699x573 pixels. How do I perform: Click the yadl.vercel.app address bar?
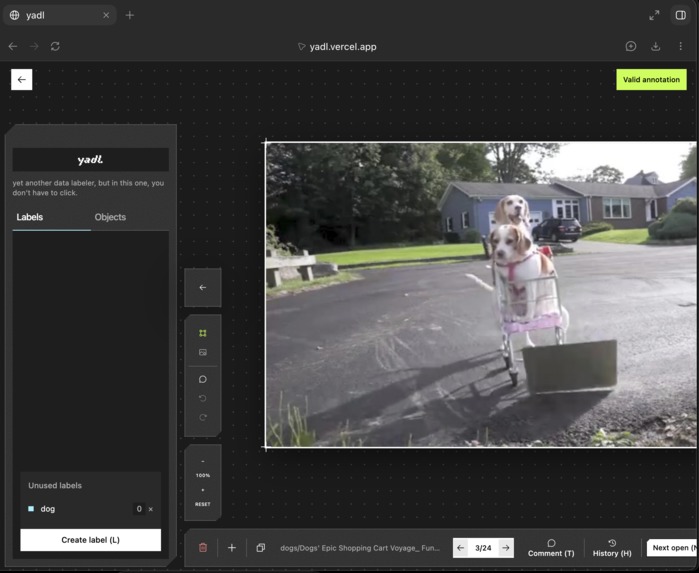[343, 47]
